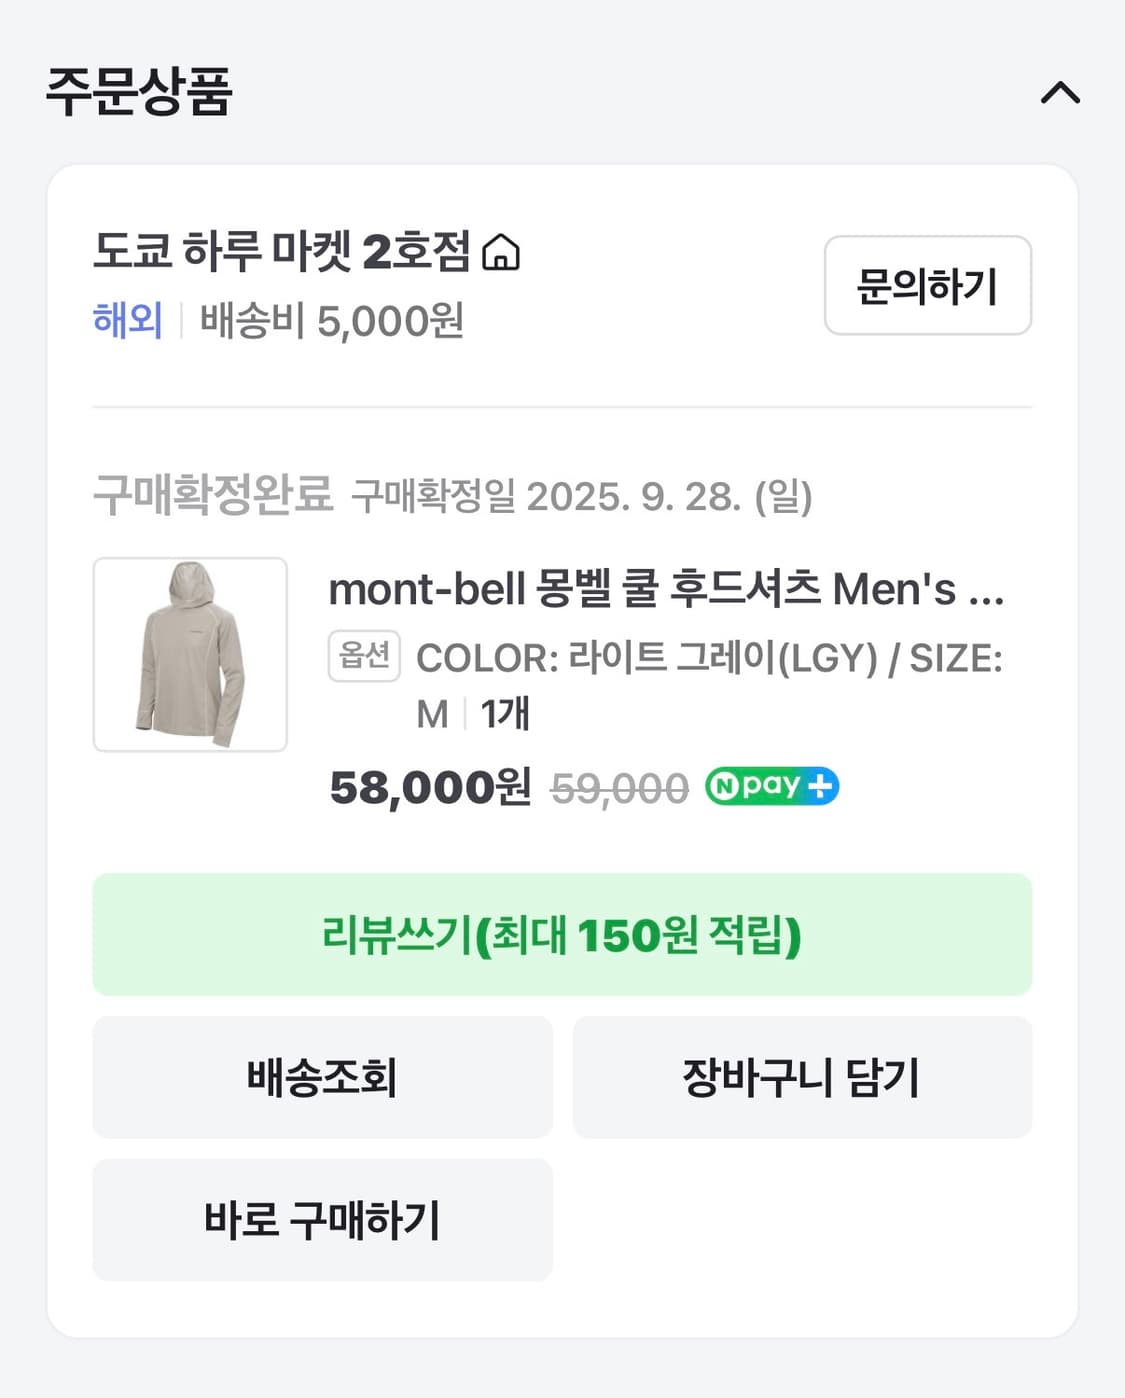Screen dimensions: 1125x1398
Task: Collapse the 주문상품 section chevron
Action: click(x=1060, y=93)
